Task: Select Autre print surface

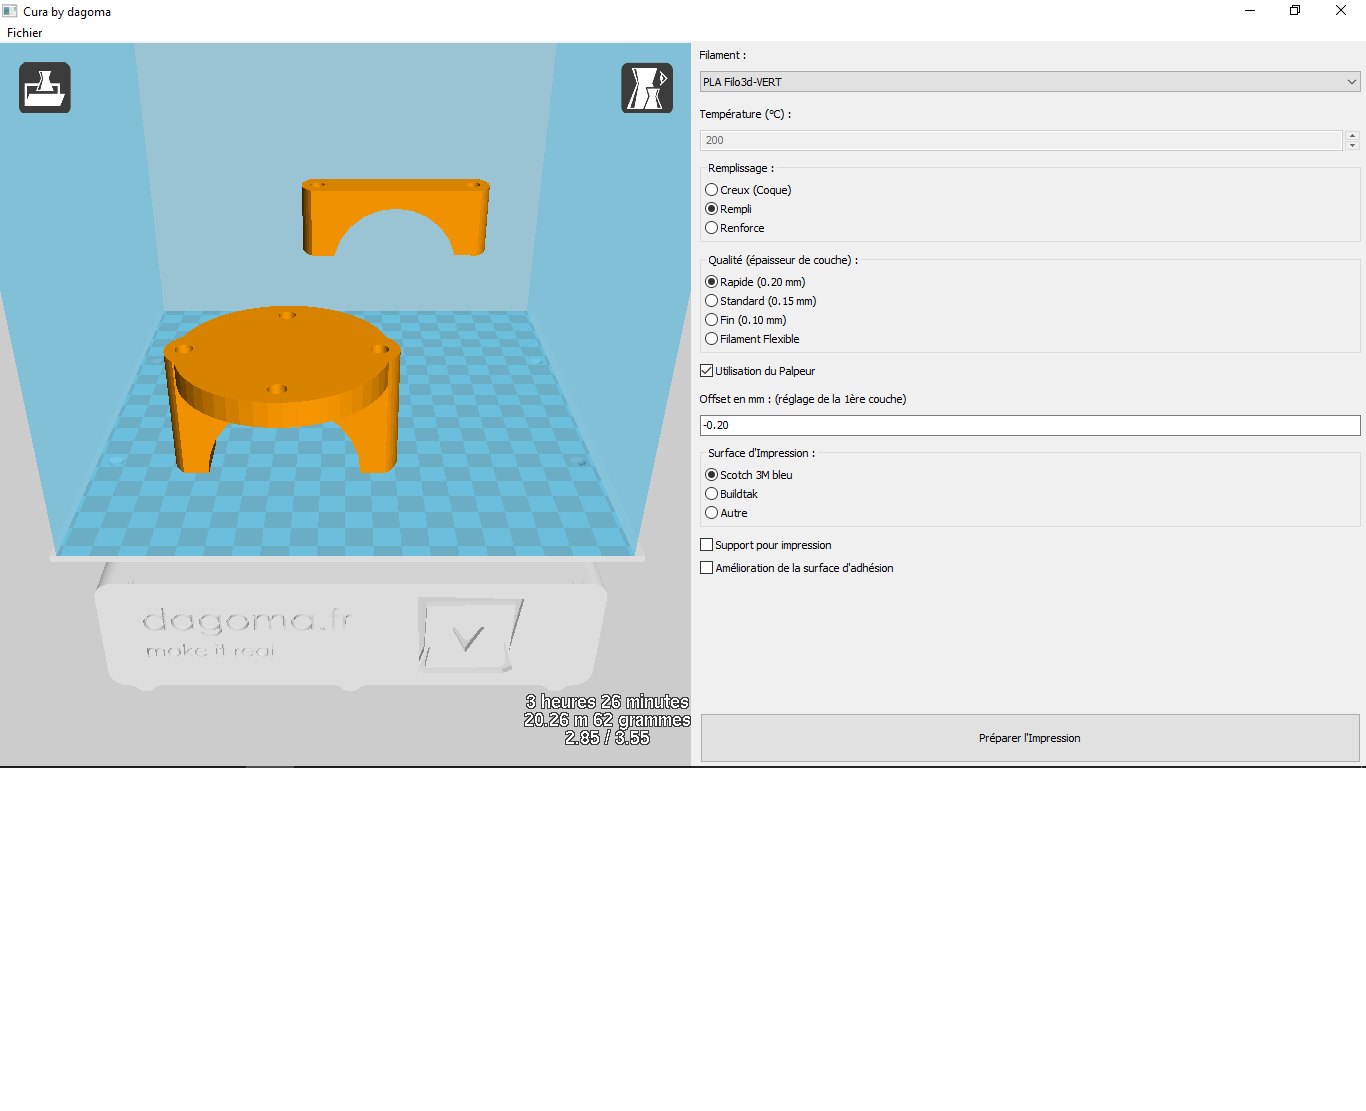Action: click(x=727, y=513)
